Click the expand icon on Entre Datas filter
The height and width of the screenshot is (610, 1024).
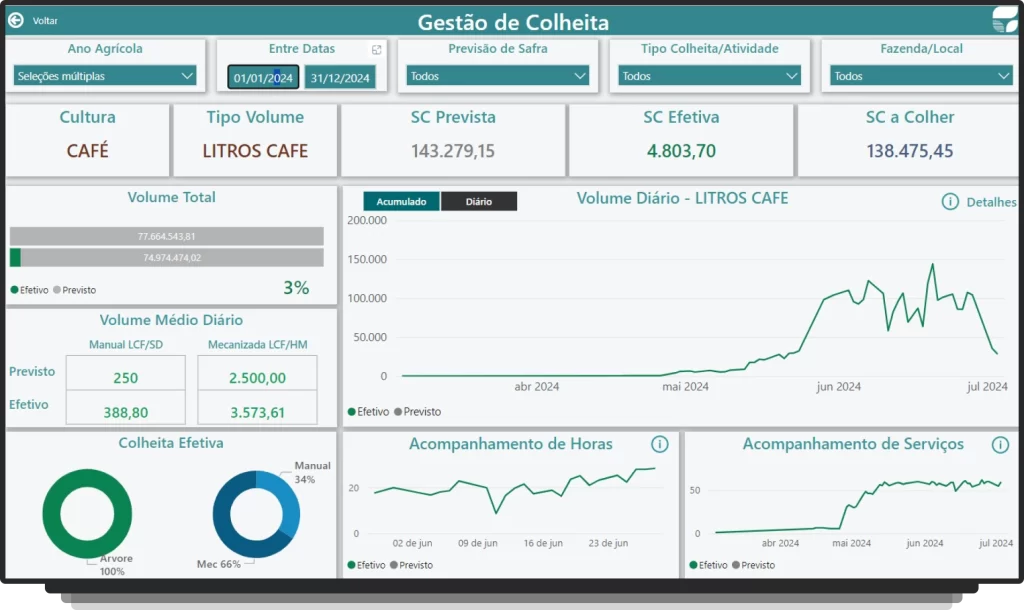coord(377,49)
